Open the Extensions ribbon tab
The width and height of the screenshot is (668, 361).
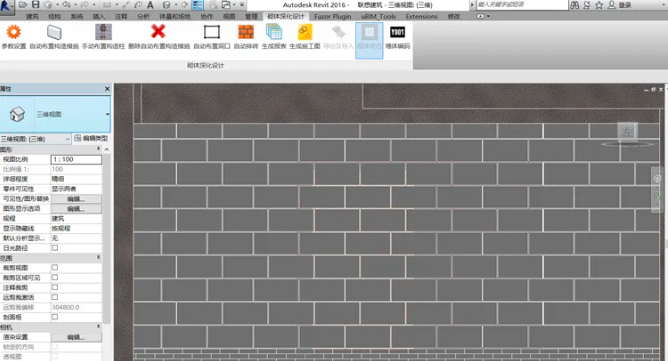coord(421,16)
